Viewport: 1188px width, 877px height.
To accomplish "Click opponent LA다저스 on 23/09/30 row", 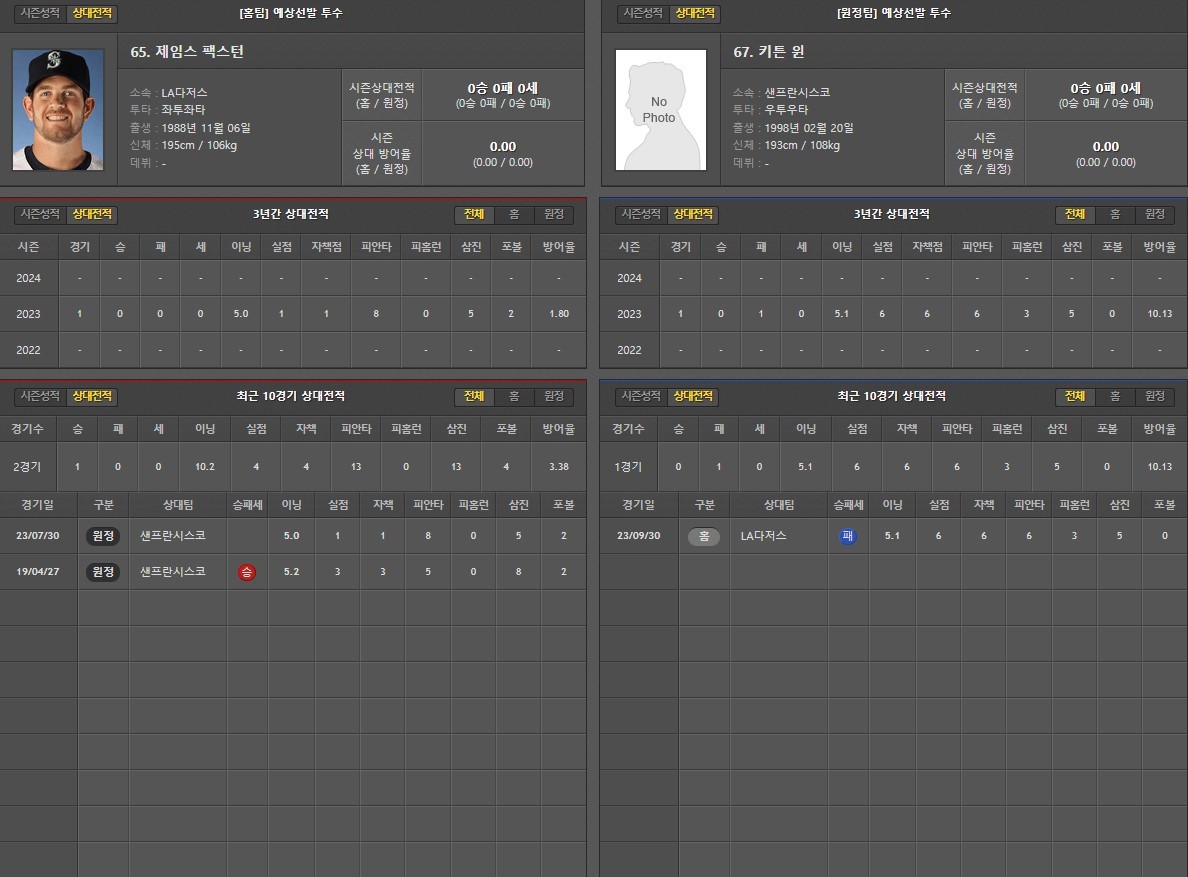I will pos(763,535).
